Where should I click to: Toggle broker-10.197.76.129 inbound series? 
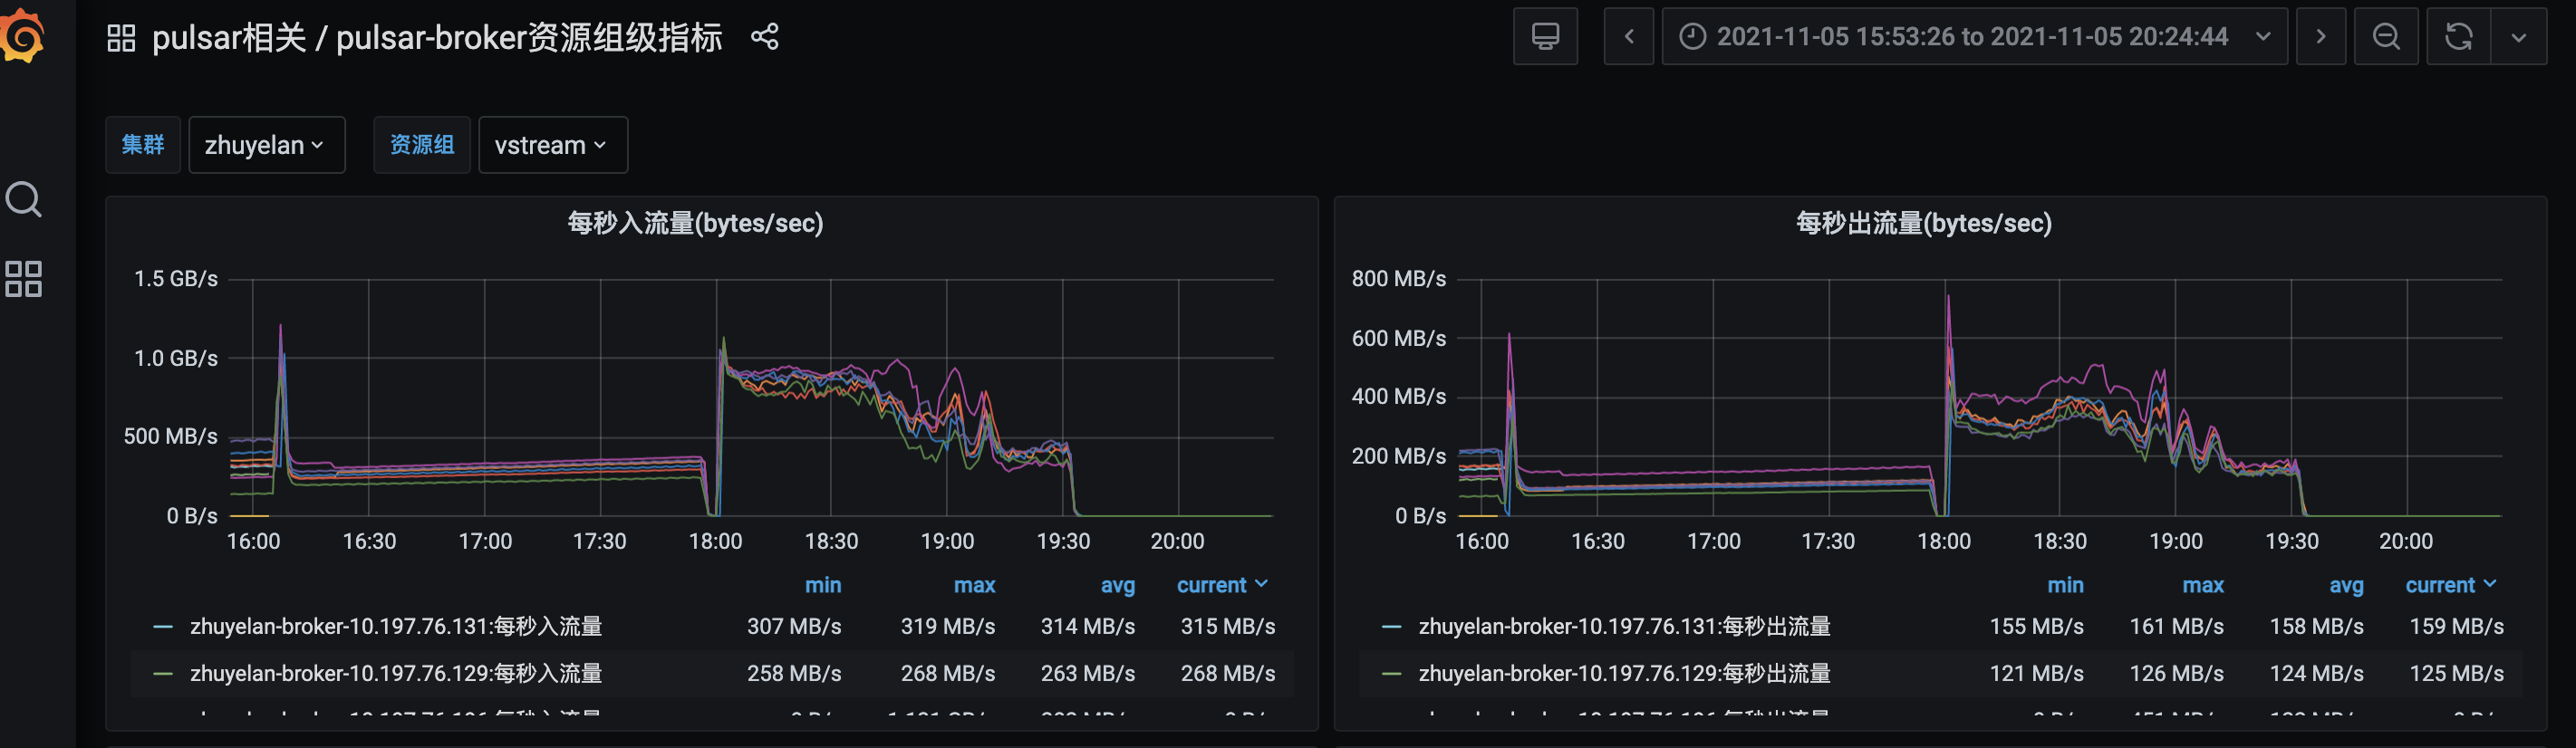(x=396, y=674)
